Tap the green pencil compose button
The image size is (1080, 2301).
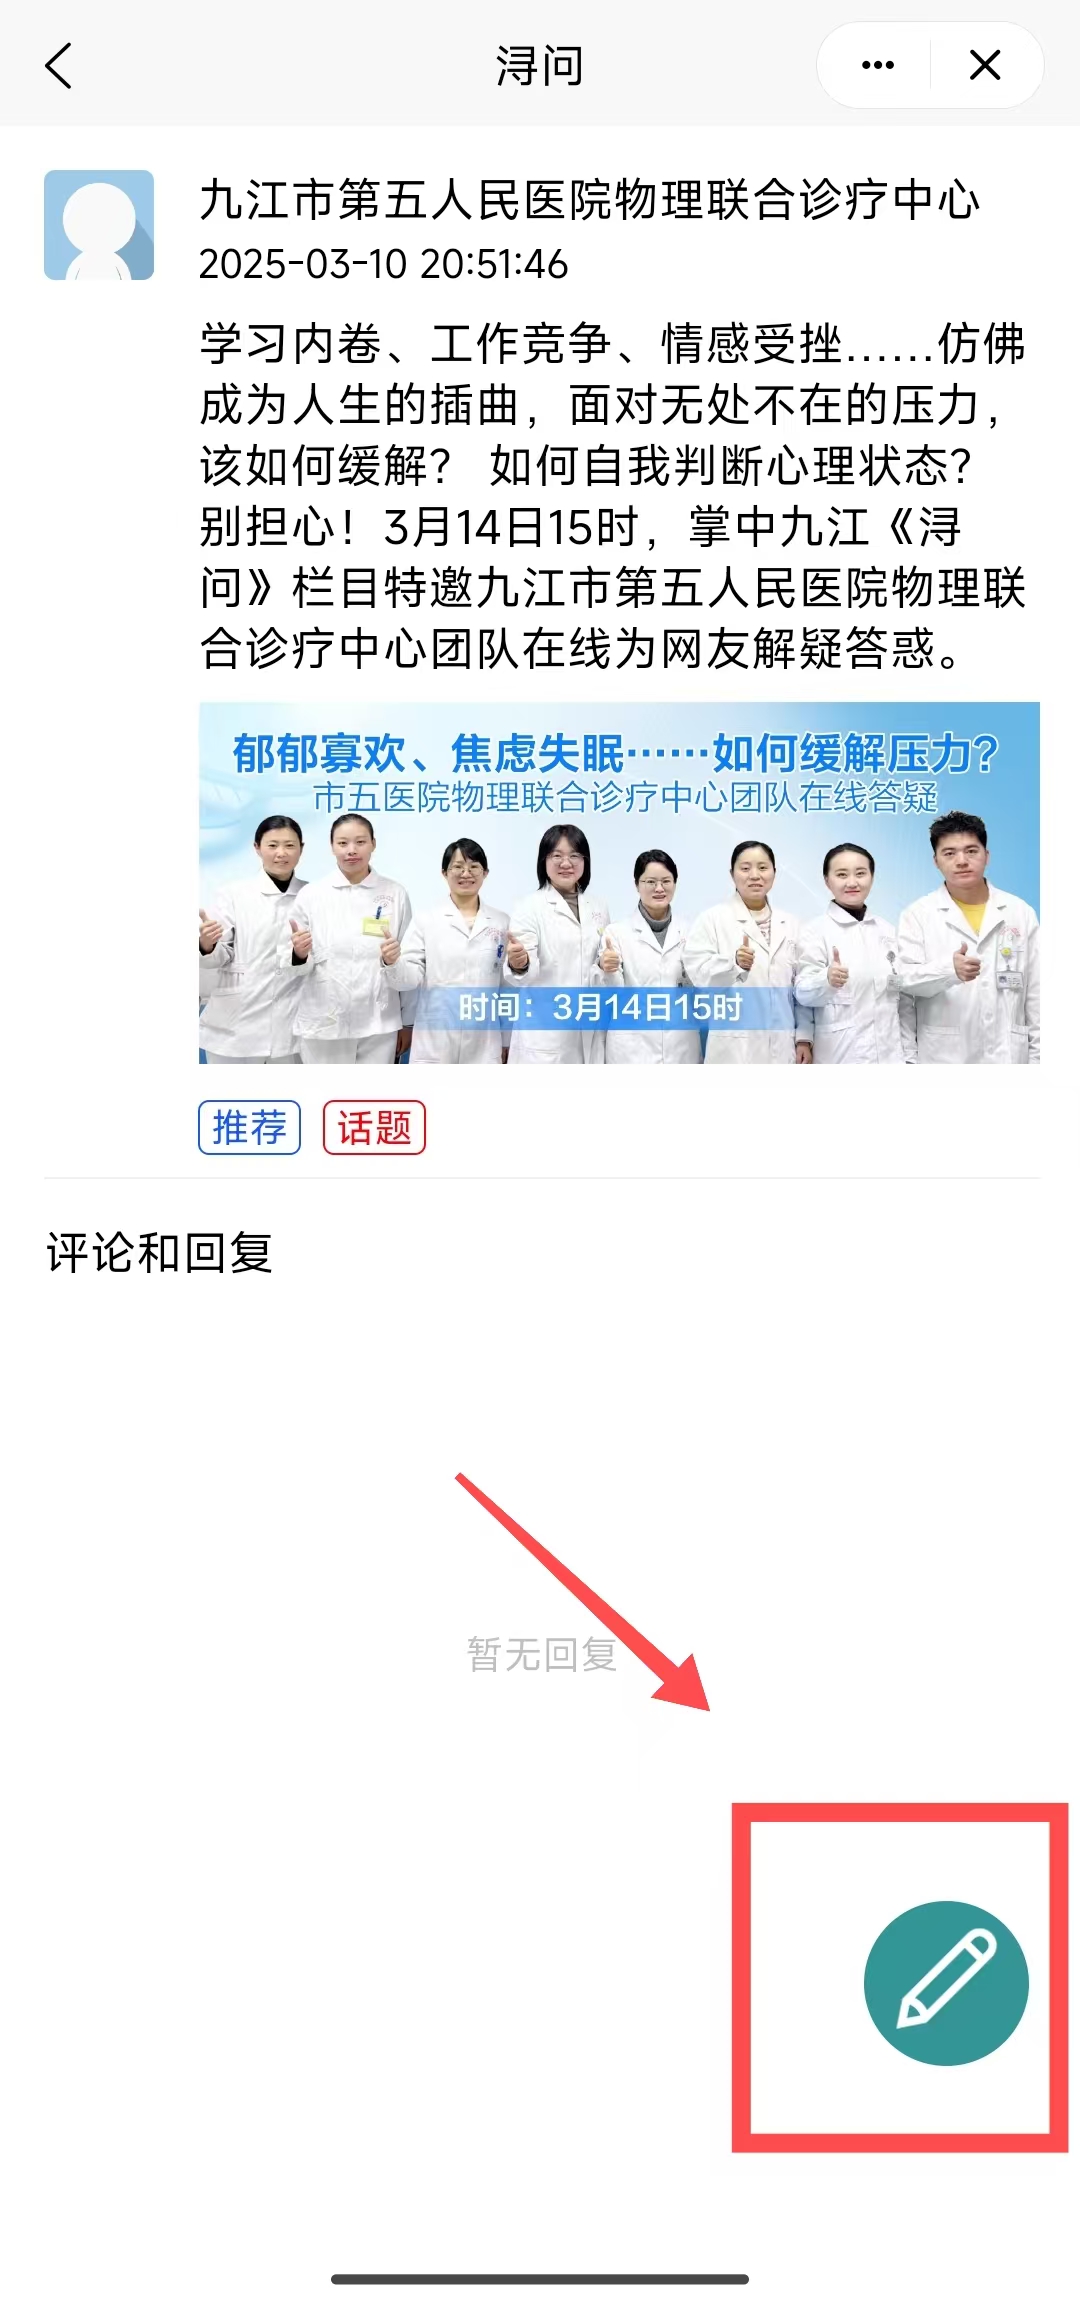pyautogui.click(x=946, y=1983)
